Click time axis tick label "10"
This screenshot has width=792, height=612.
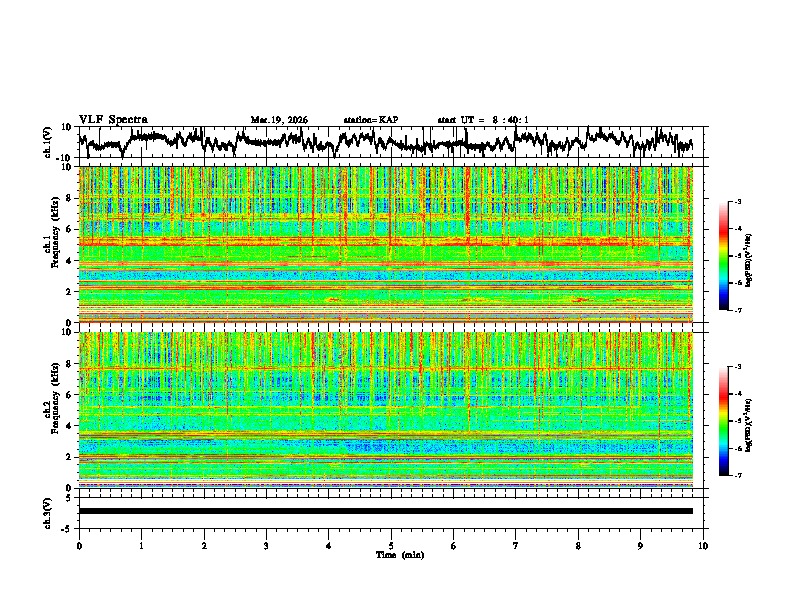(703, 546)
